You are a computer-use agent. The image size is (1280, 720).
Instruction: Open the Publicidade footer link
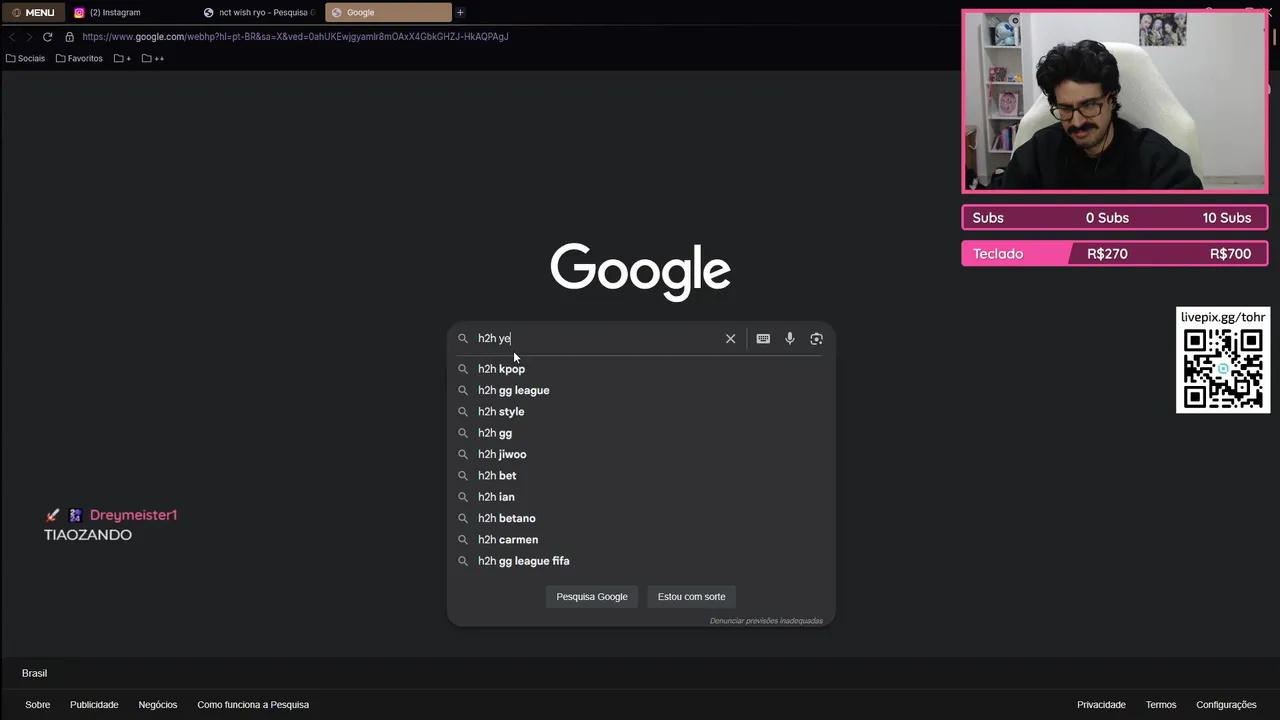(x=94, y=705)
